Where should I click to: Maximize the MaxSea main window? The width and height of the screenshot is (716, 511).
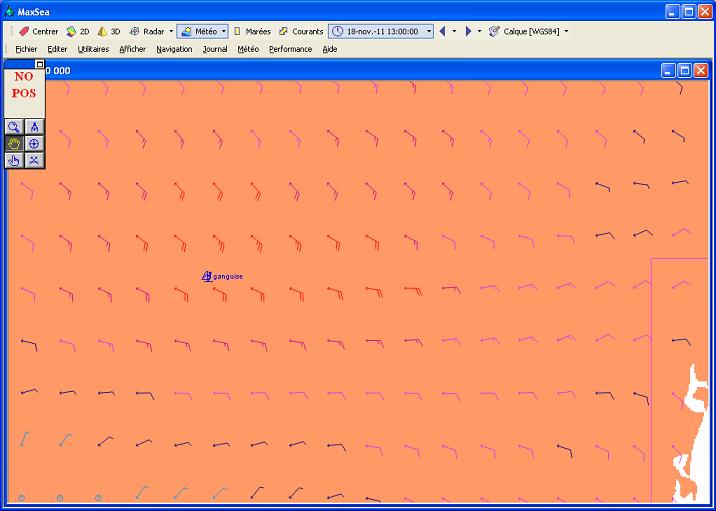point(689,11)
